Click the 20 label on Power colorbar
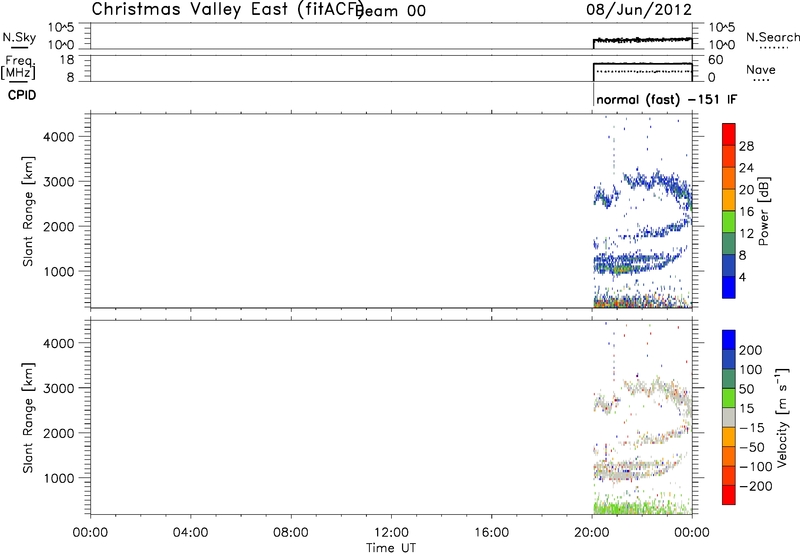800x554 pixels. pyautogui.click(x=746, y=190)
